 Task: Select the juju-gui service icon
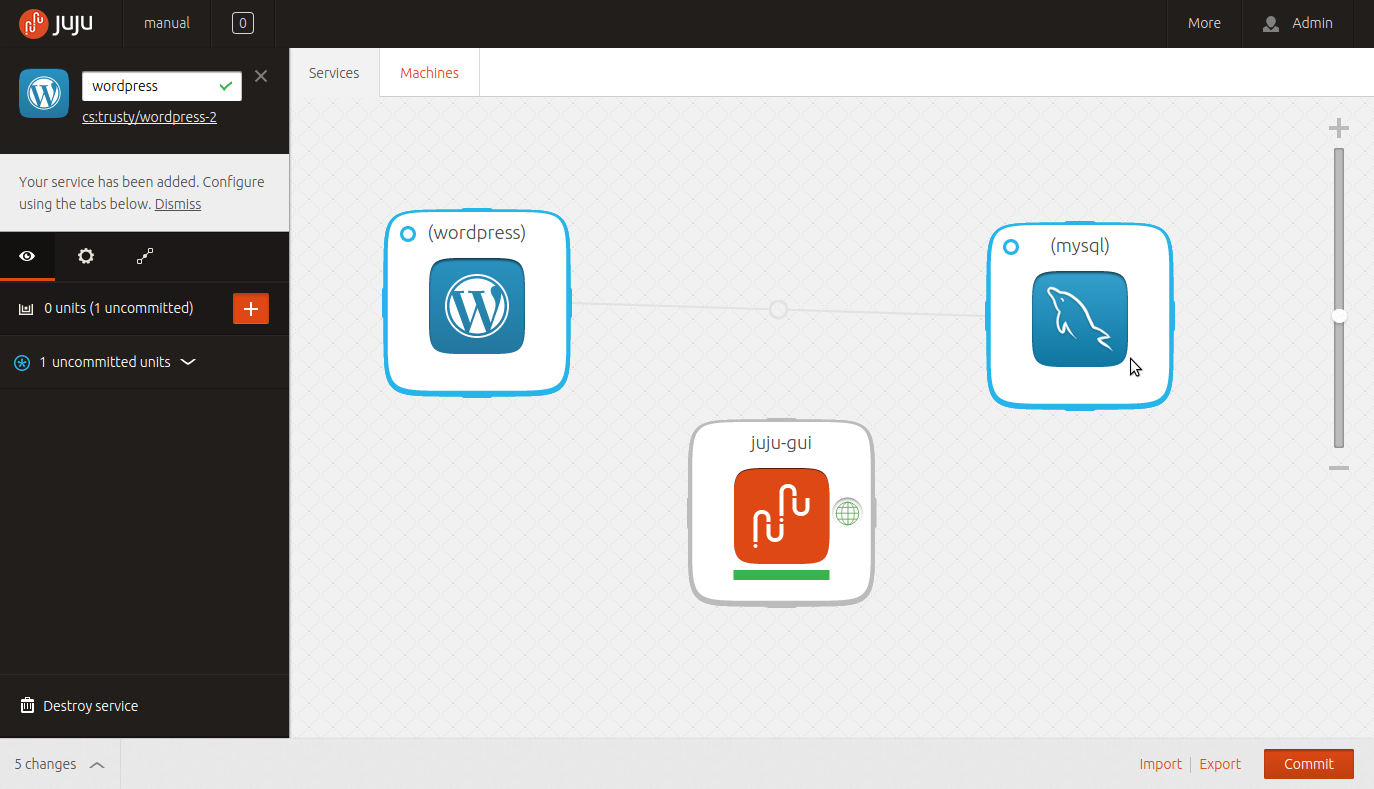[x=781, y=516]
